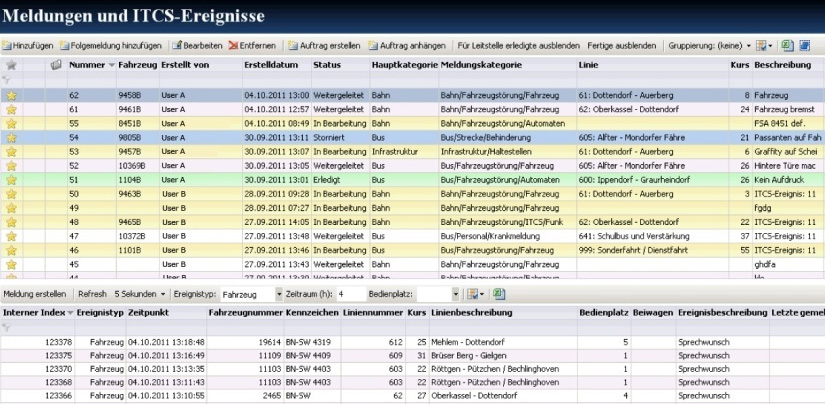Toggle Für Leitstelle erledigte ausblenden

[x=518, y=46]
